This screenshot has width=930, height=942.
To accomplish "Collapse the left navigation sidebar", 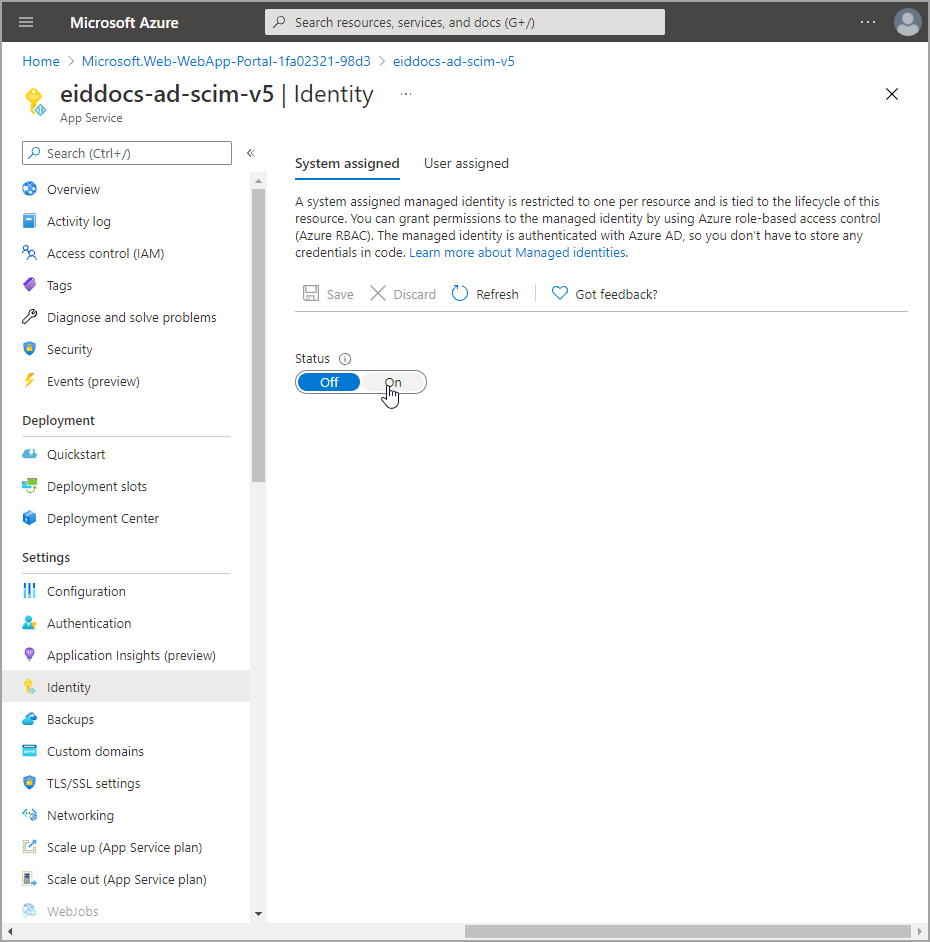I will point(251,153).
